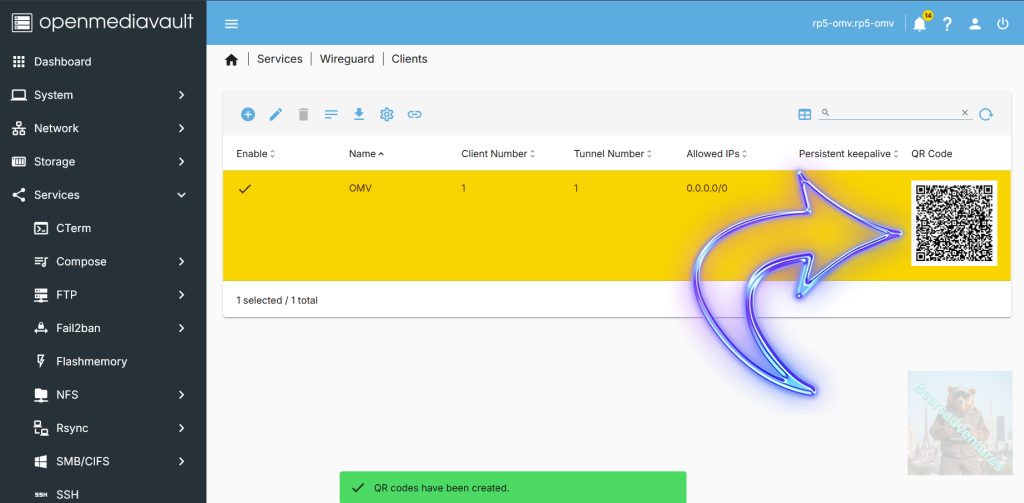1024x503 pixels.
Task: Click the delete trash icon
Action: coord(304,115)
